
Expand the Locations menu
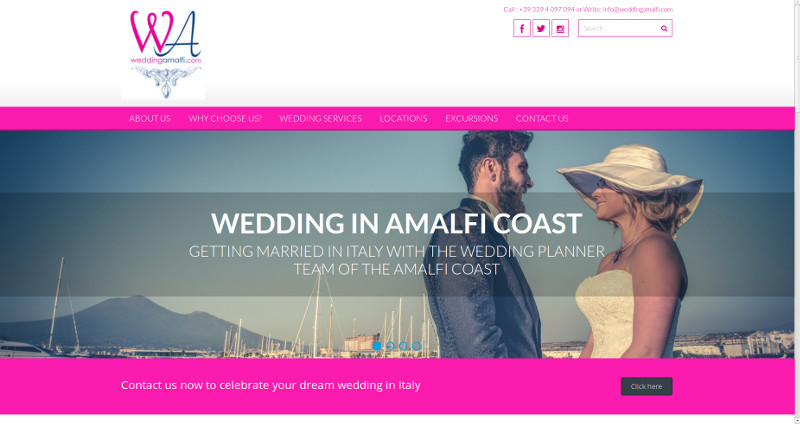click(x=403, y=118)
